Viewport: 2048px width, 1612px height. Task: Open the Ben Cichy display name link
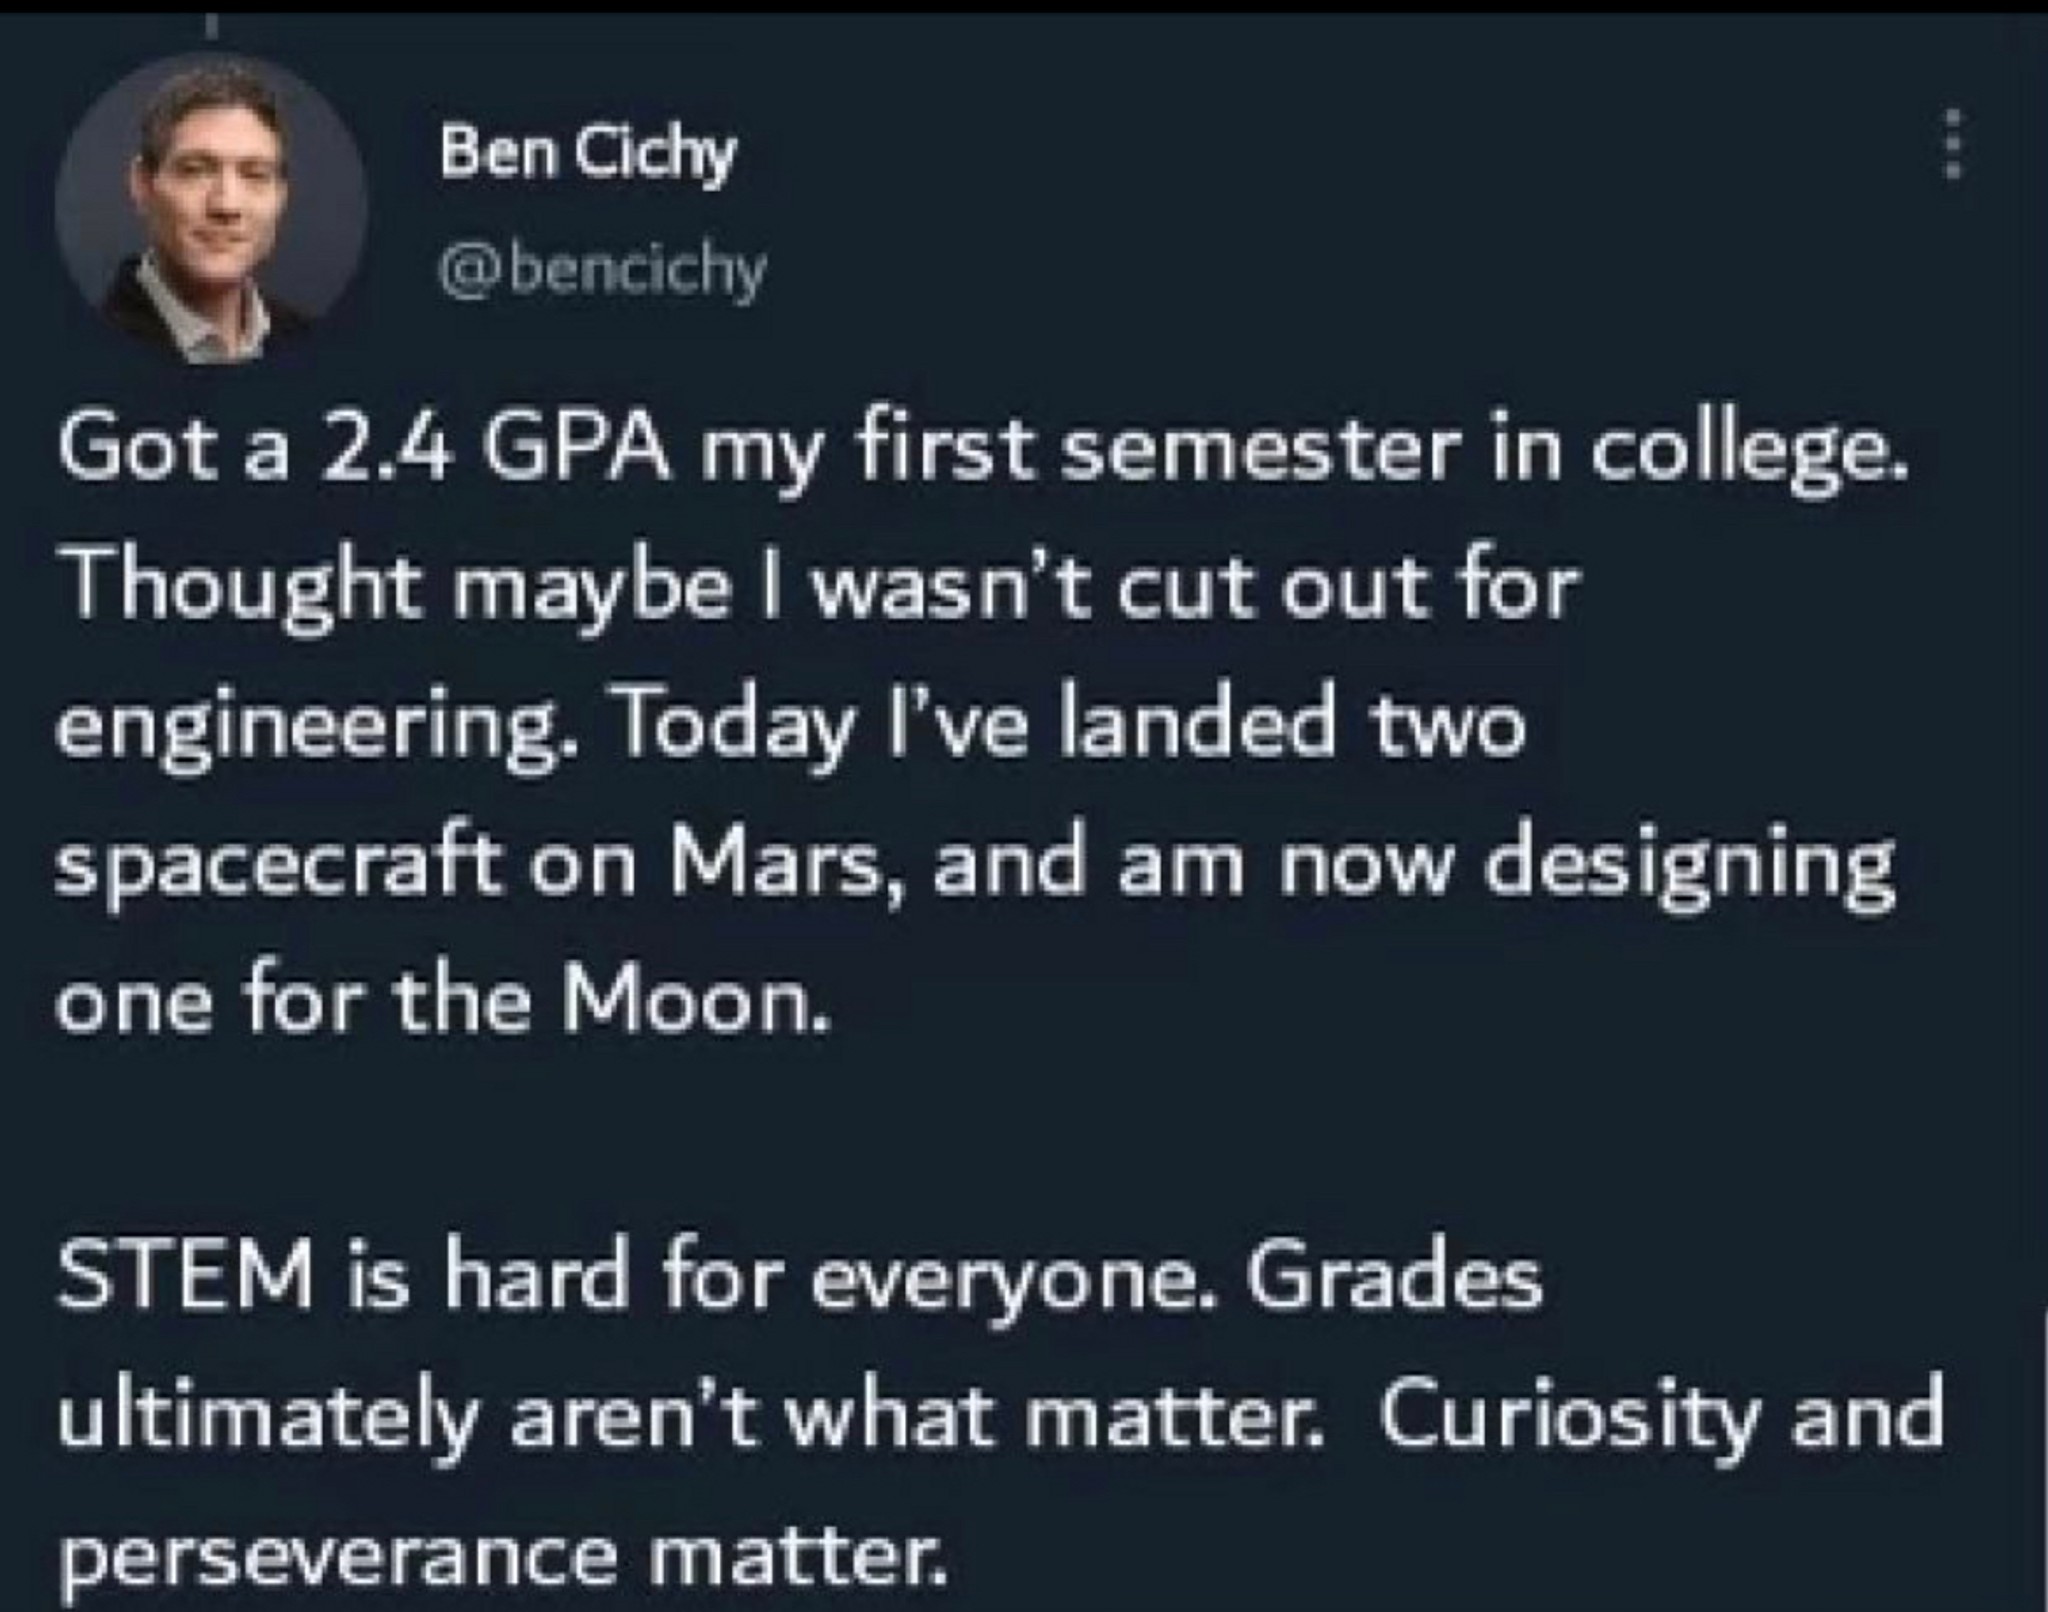588,155
